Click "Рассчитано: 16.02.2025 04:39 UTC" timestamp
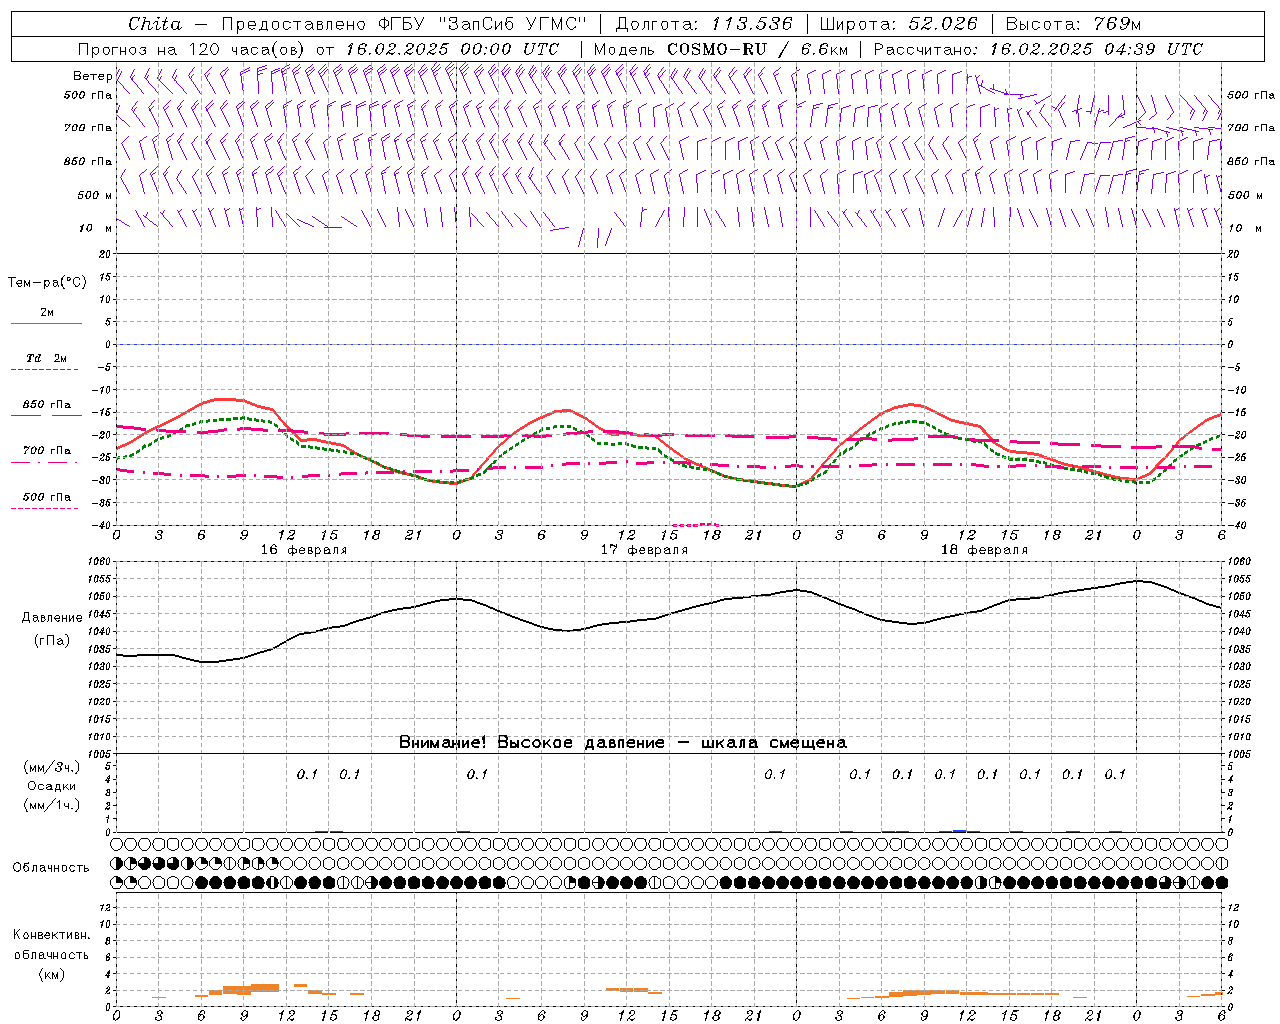This screenshot has width=1280, height=1024. click(1038, 49)
